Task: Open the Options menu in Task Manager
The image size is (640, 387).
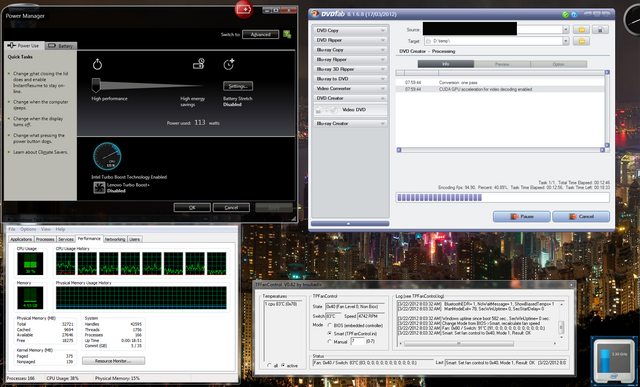Action: 28,229
